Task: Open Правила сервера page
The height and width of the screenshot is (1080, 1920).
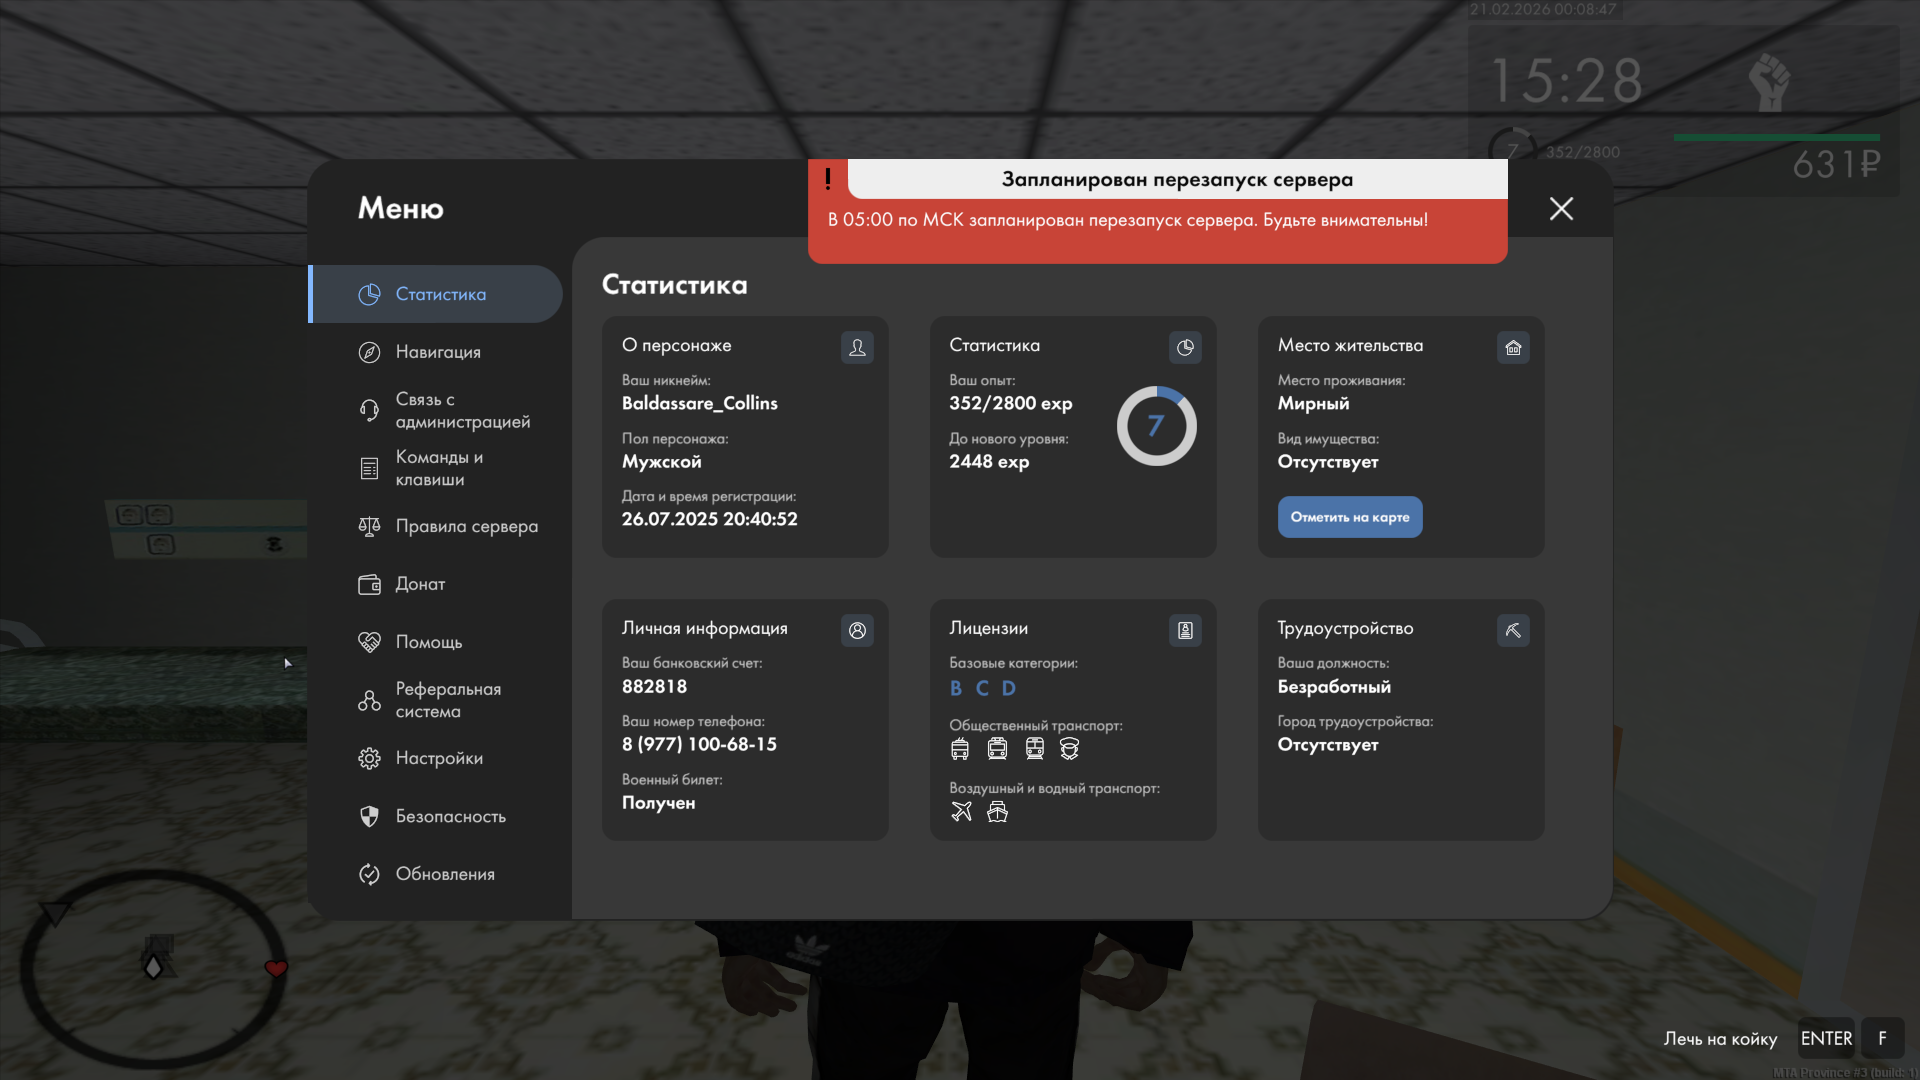Action: pyautogui.click(x=465, y=526)
